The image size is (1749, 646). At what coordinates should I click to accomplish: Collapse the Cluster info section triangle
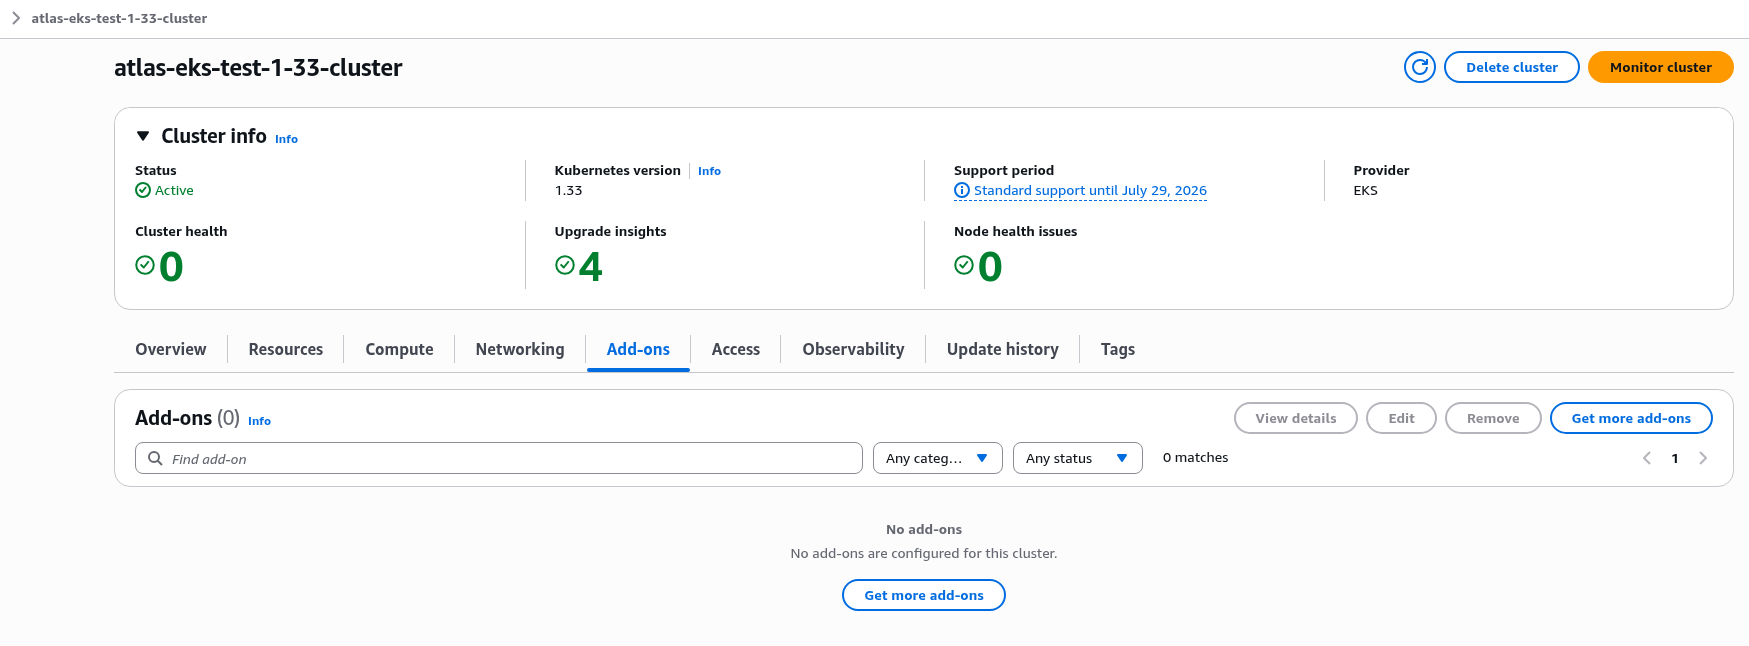tap(143, 136)
